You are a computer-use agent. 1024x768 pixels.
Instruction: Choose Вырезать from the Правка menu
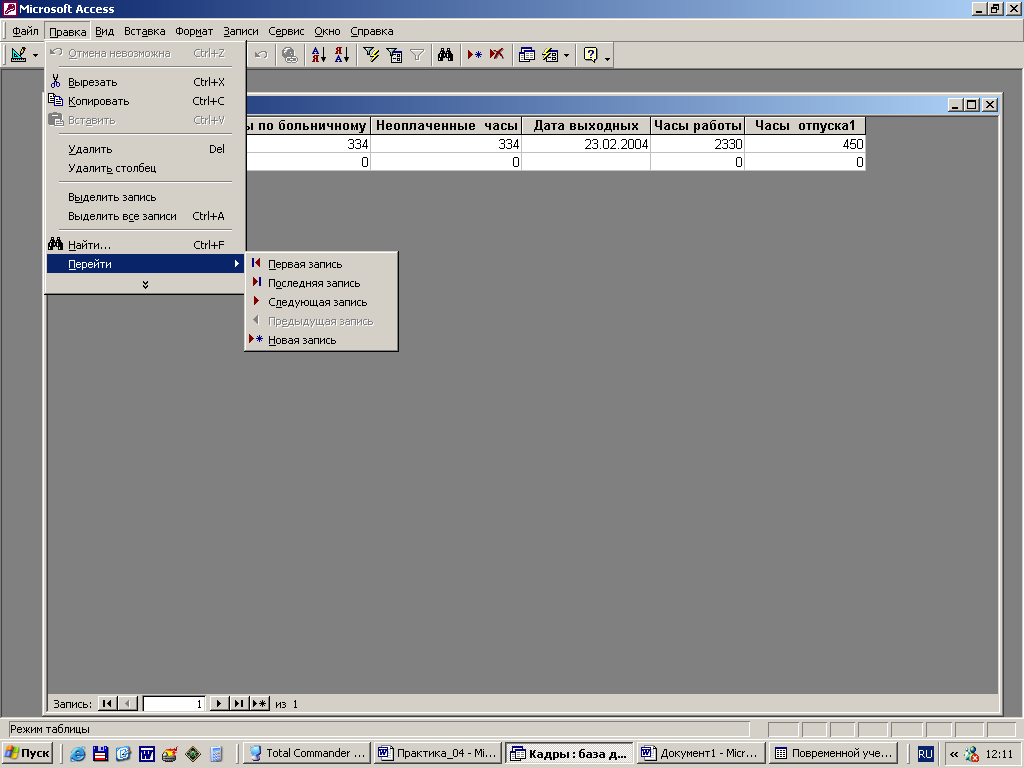tap(145, 82)
